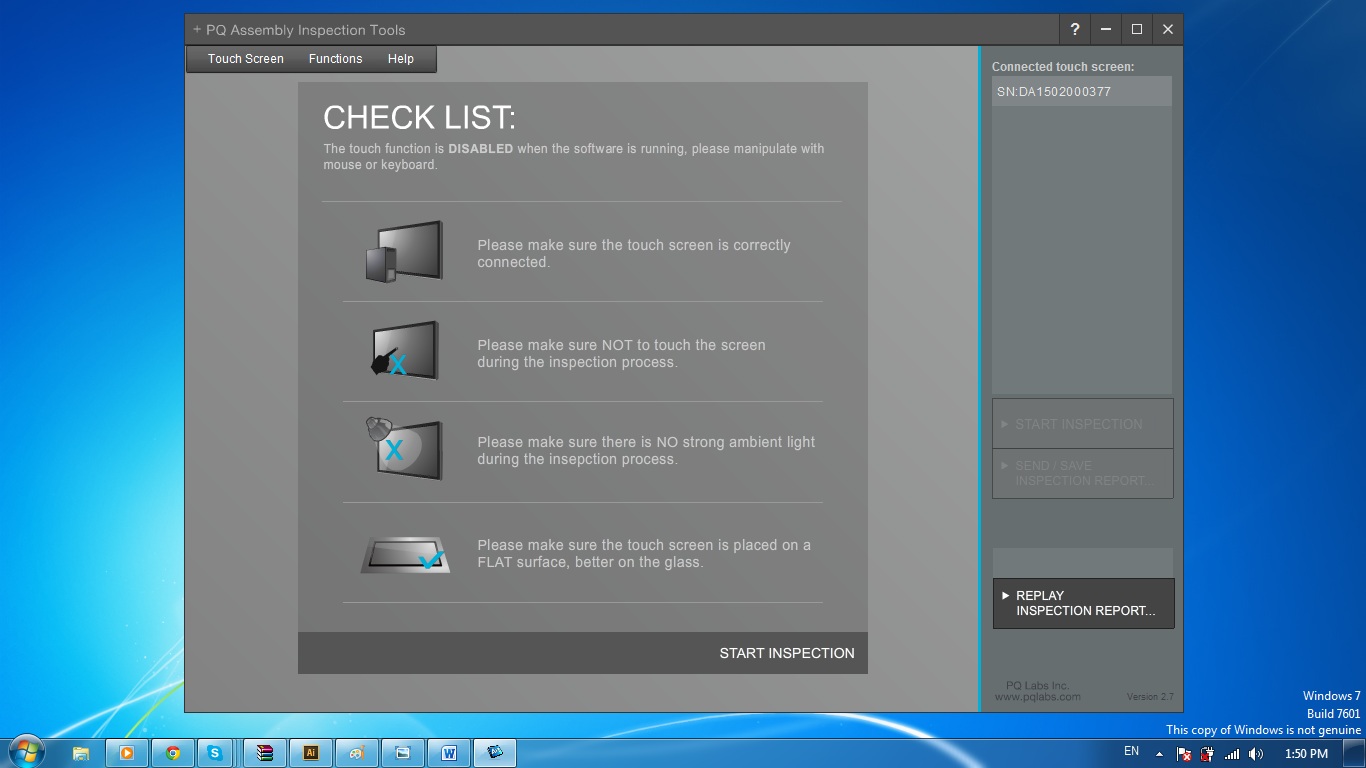Open the Windows Start menu
1366x768 pixels.
point(25,752)
